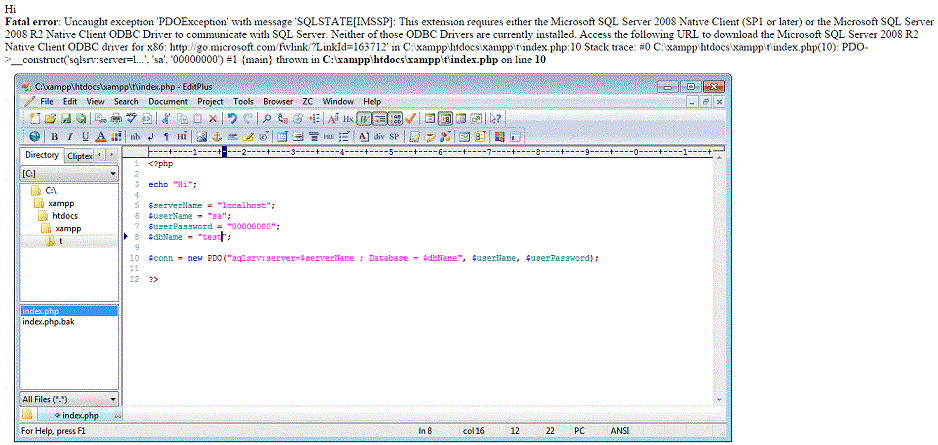Open the Help menu
The height and width of the screenshot is (445, 938).
click(x=372, y=102)
